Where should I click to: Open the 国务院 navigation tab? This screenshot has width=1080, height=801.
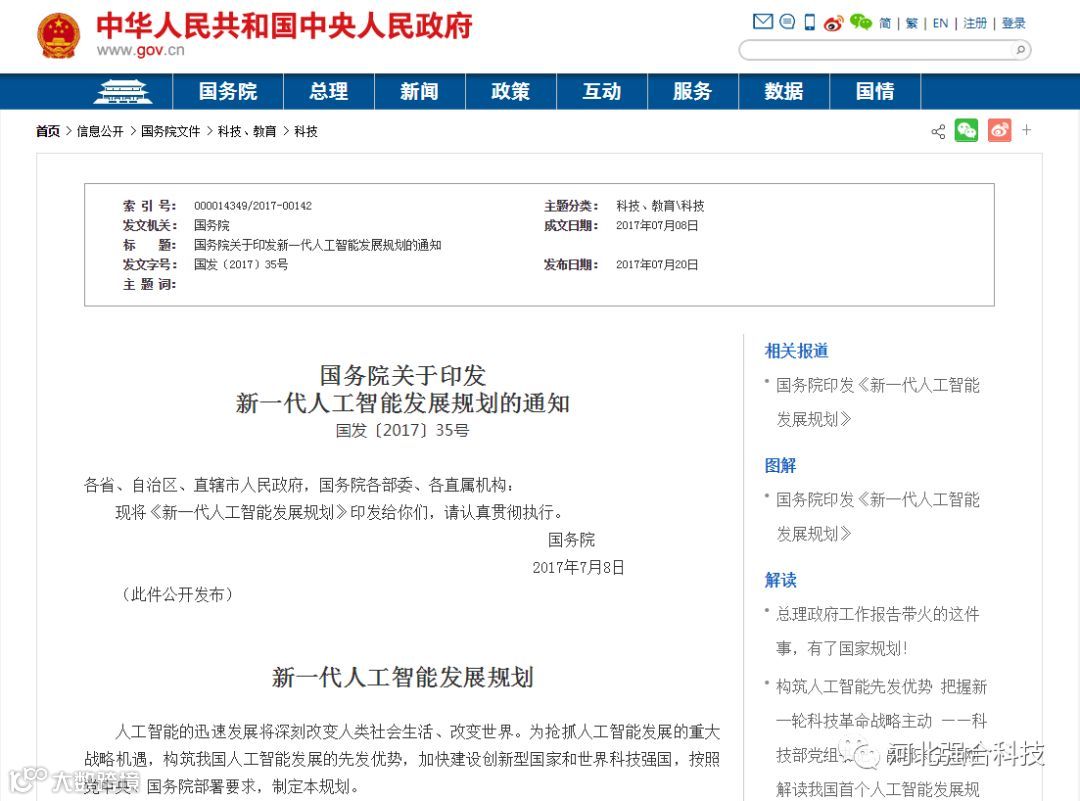[x=227, y=92]
